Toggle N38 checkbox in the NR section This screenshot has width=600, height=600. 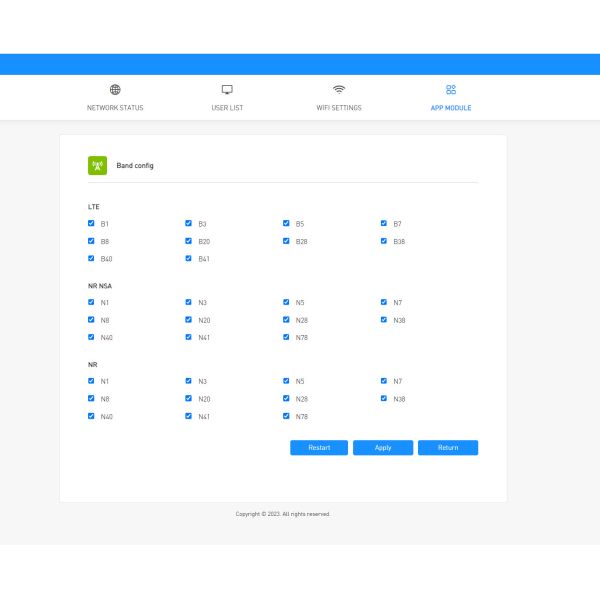point(383,398)
